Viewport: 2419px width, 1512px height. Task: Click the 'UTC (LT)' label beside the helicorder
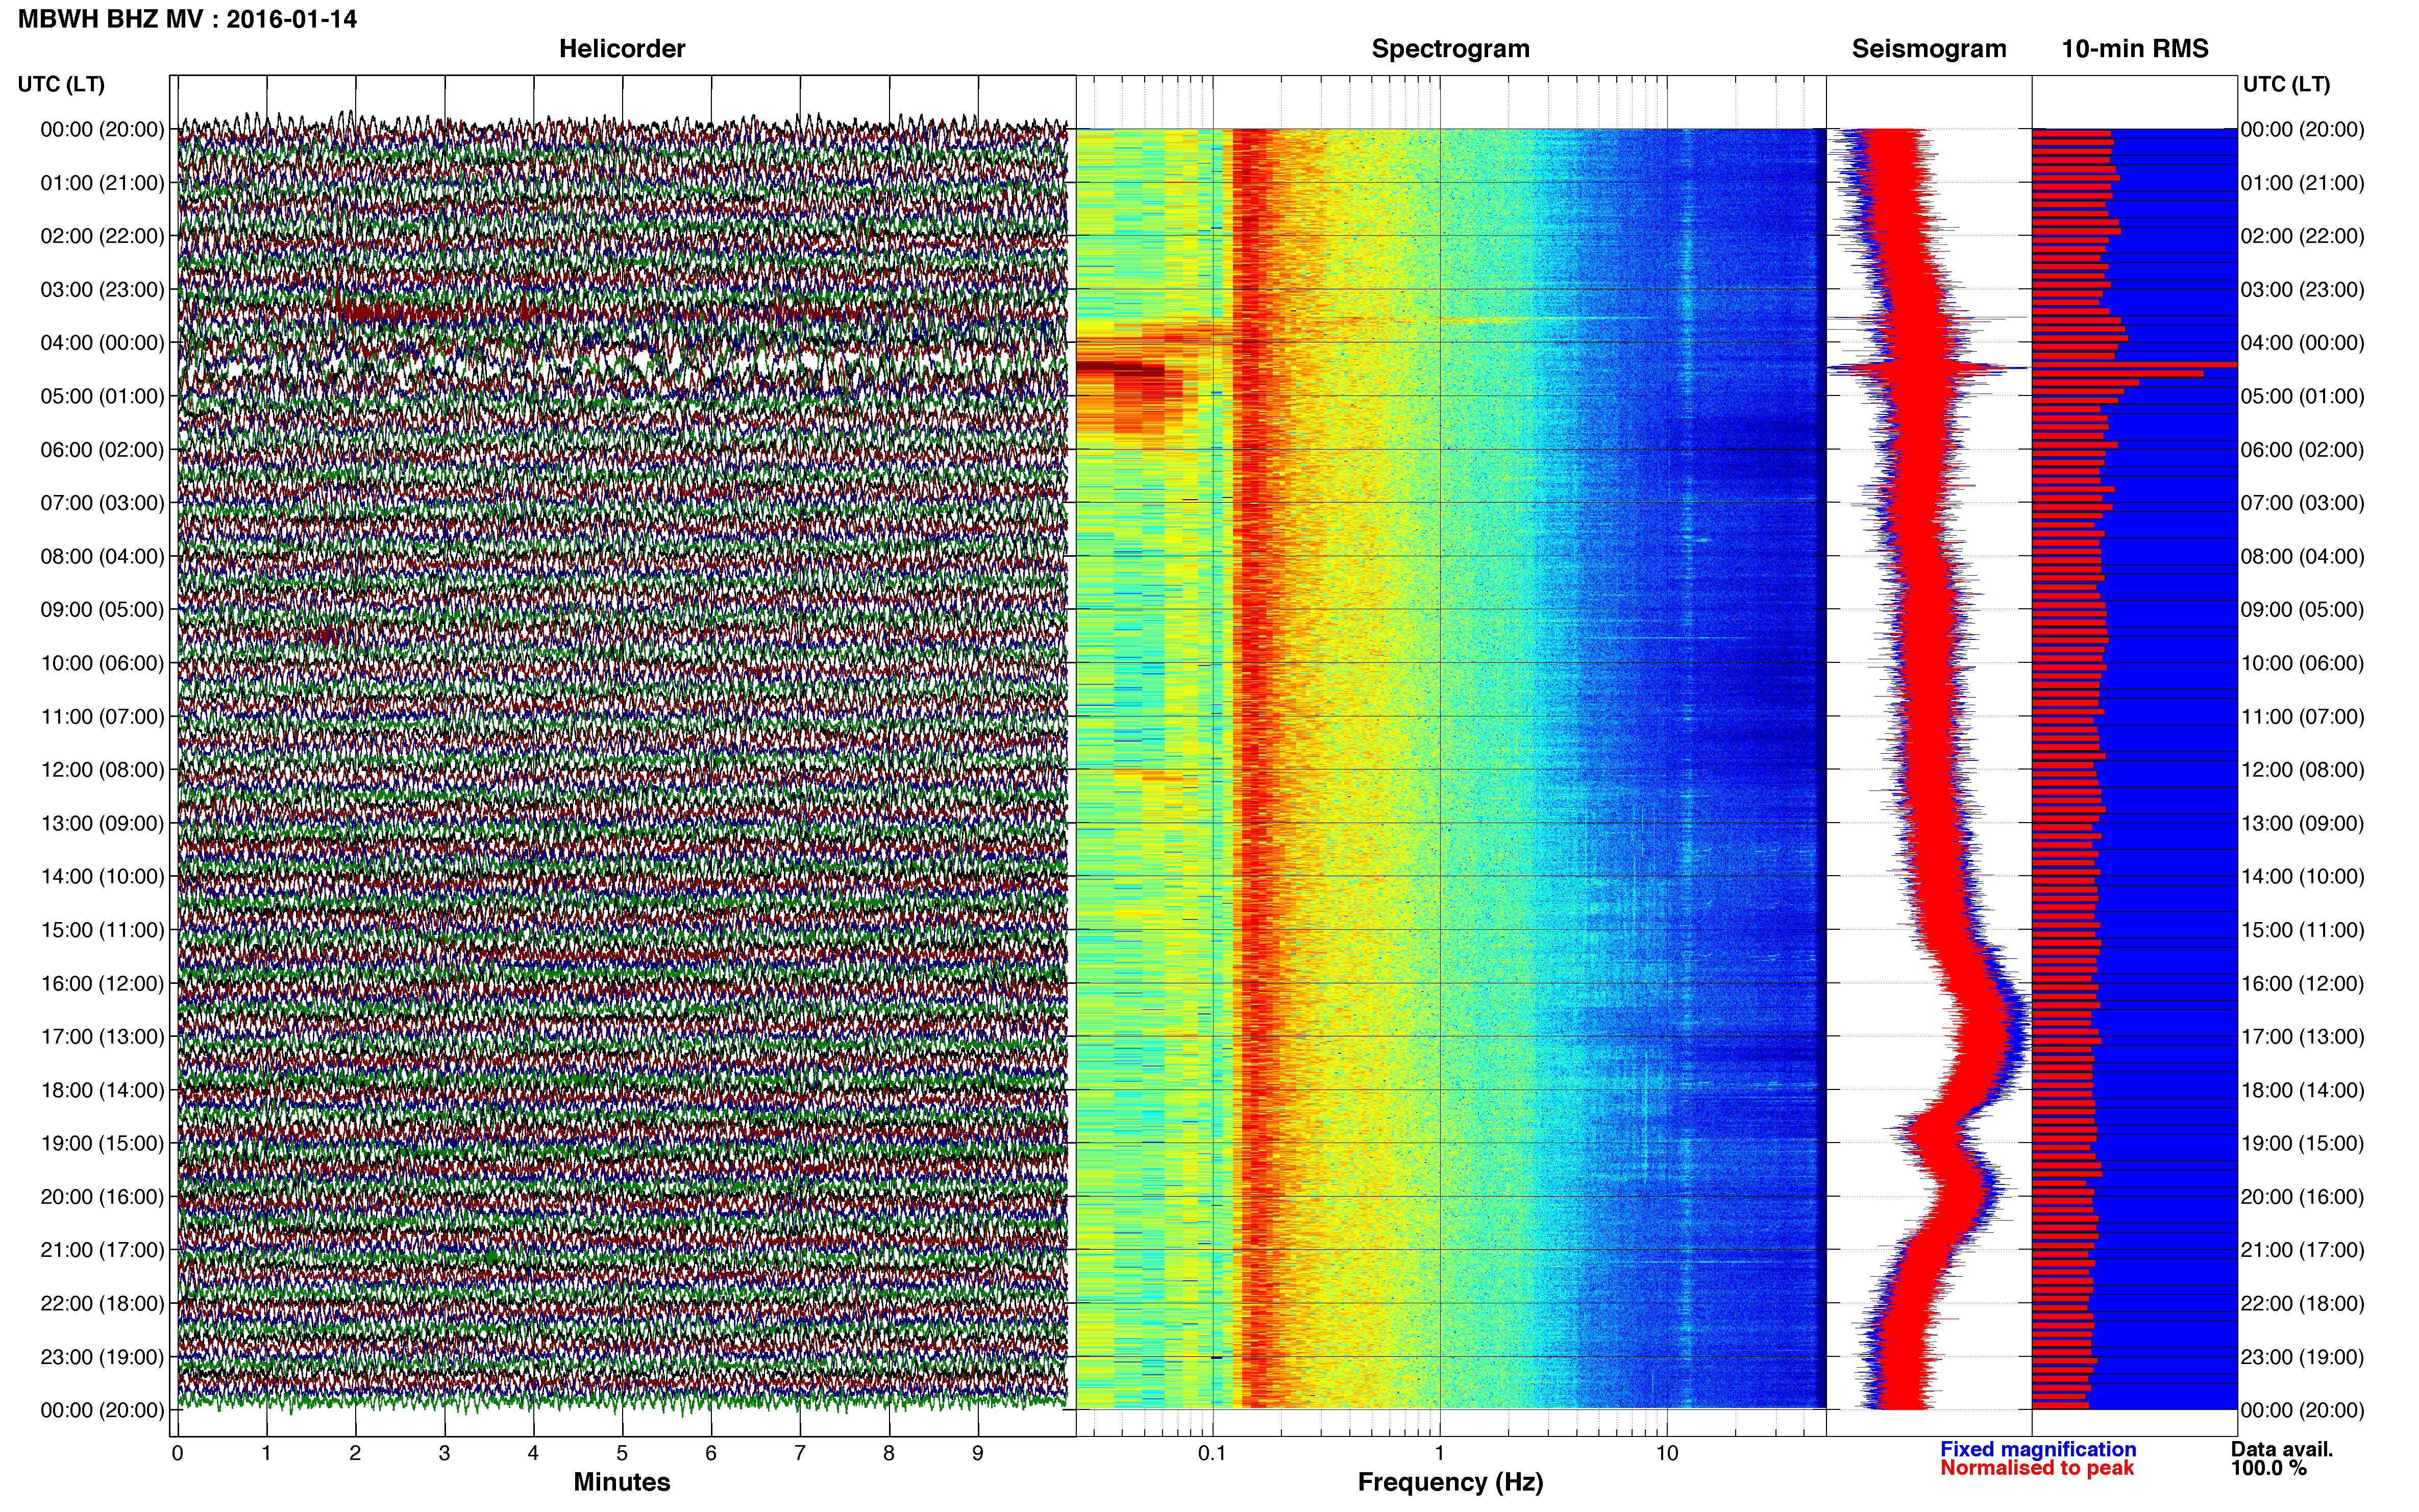[61, 84]
